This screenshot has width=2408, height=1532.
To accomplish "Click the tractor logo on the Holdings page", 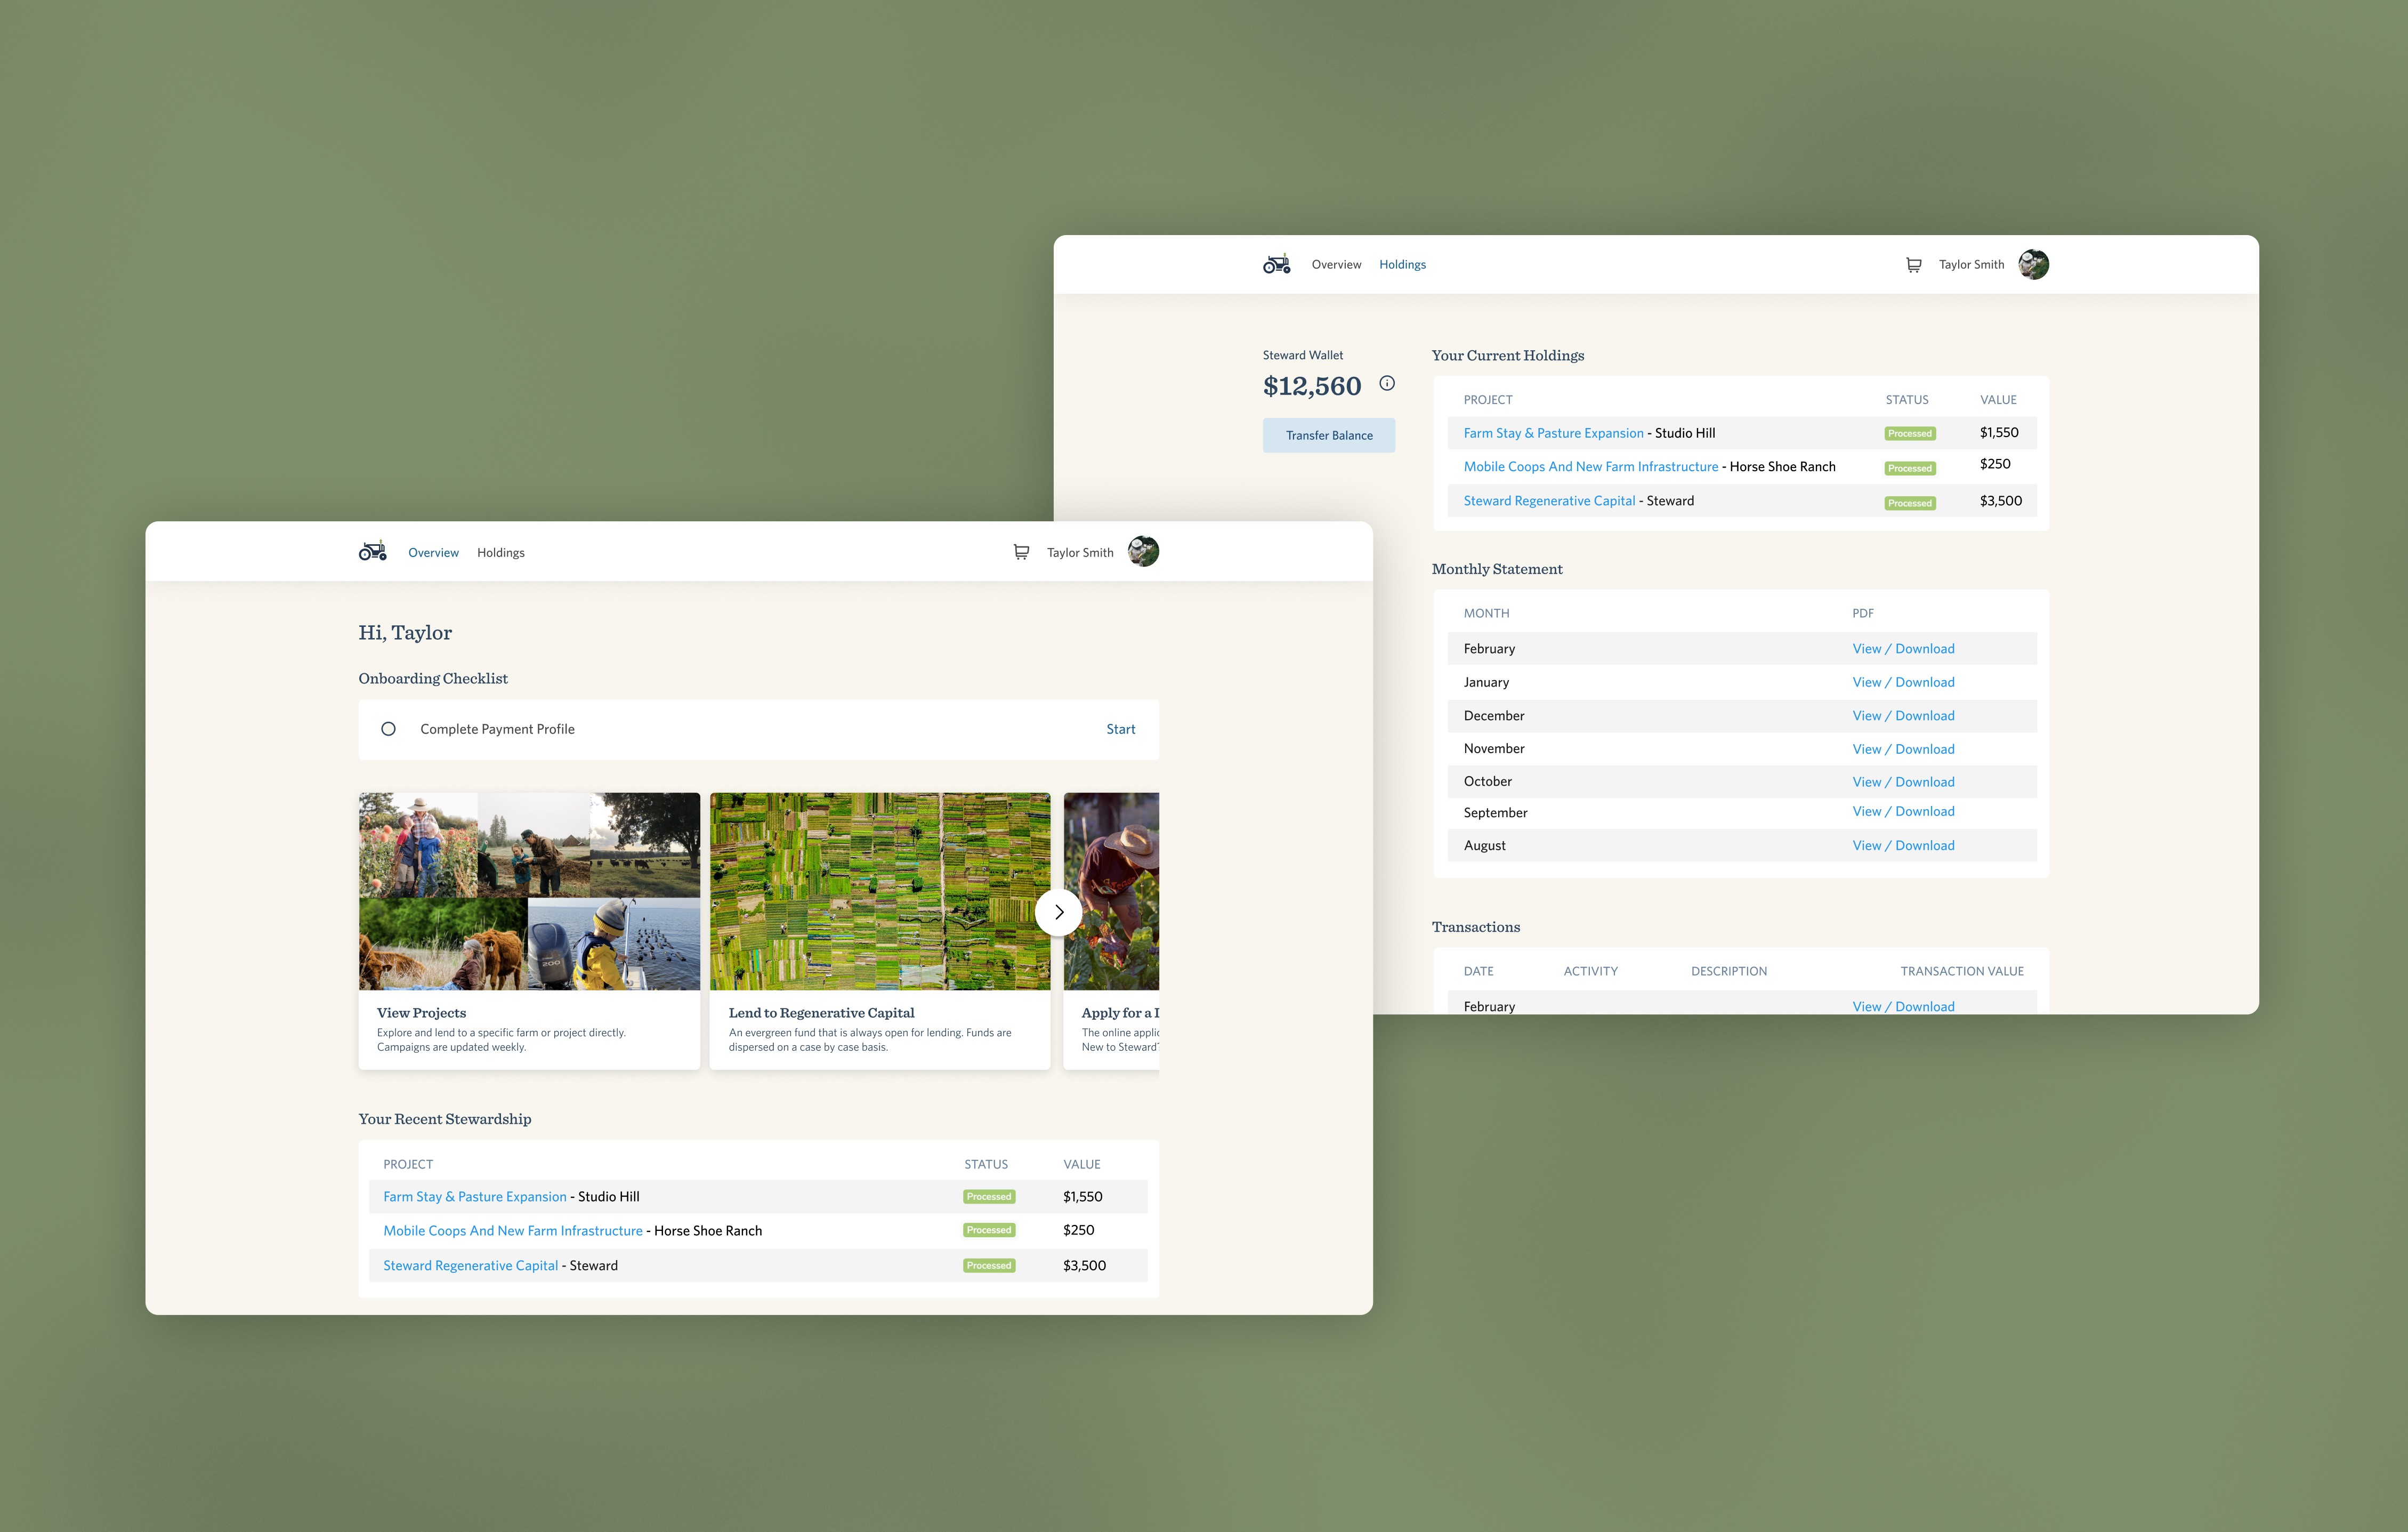I will [1276, 263].
